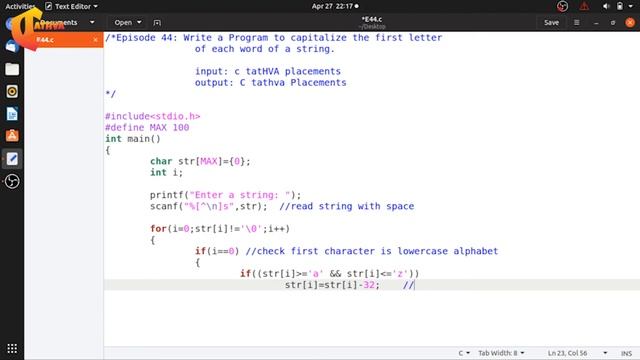Click the if(i==0) statement
This screenshot has width=640, height=360.
[x=217, y=251]
